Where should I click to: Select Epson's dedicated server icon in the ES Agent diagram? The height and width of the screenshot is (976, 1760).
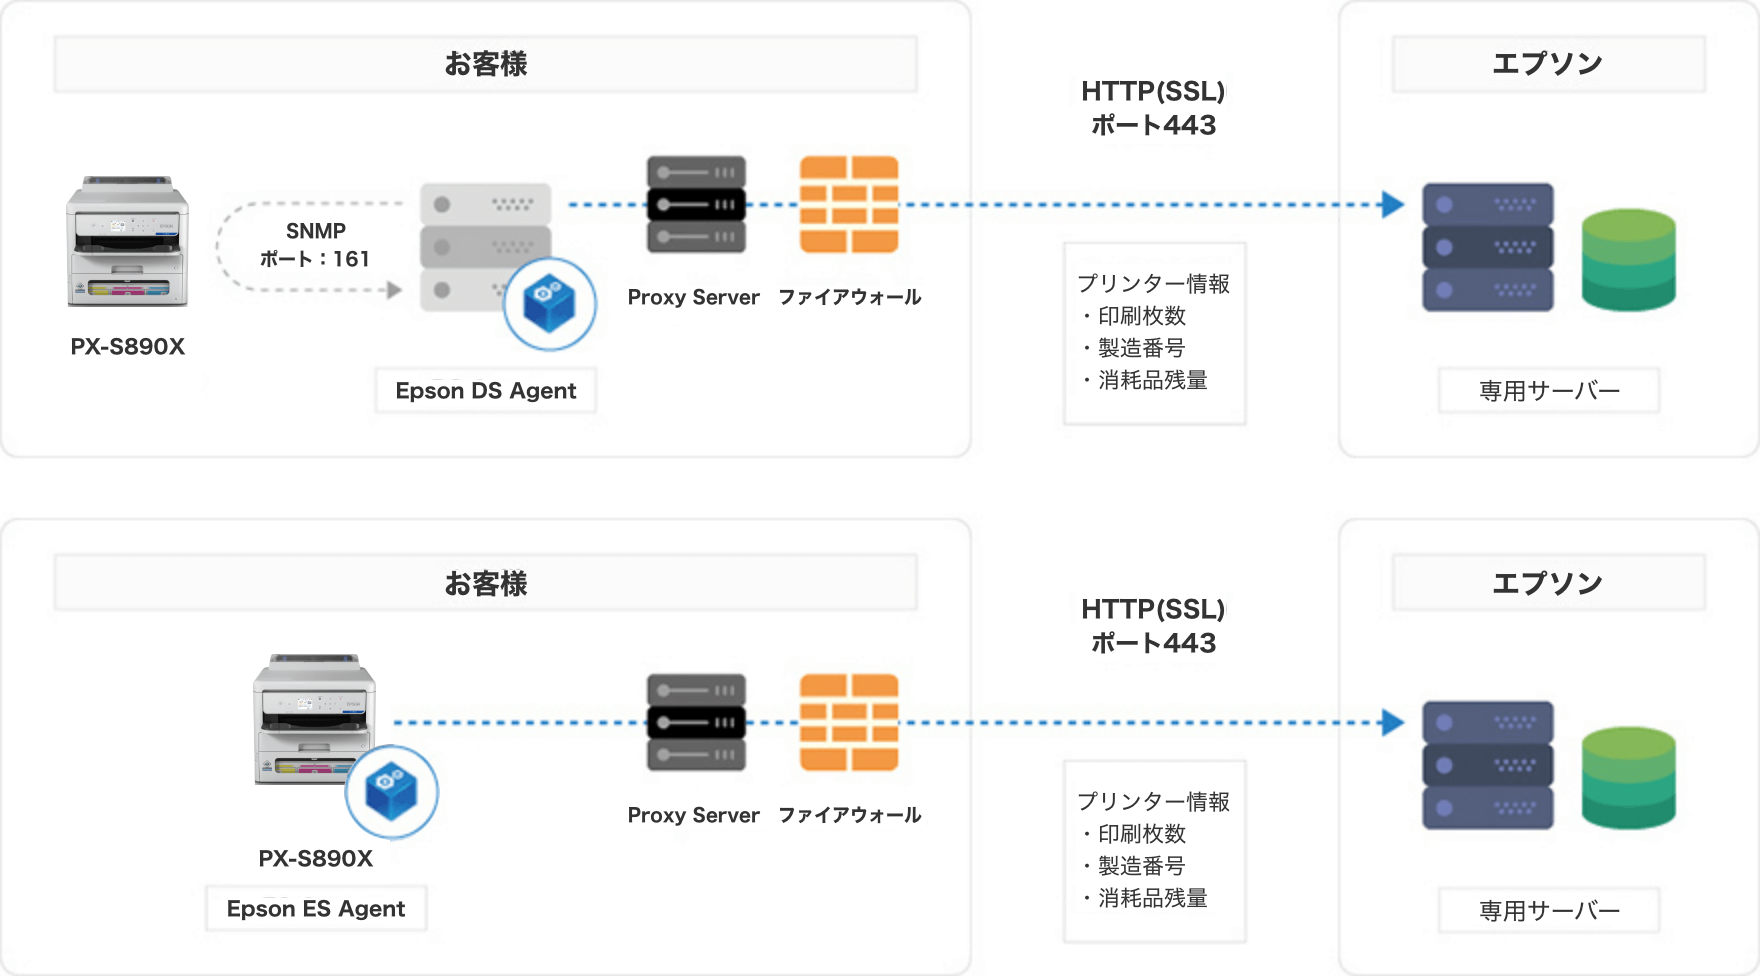click(x=1487, y=765)
